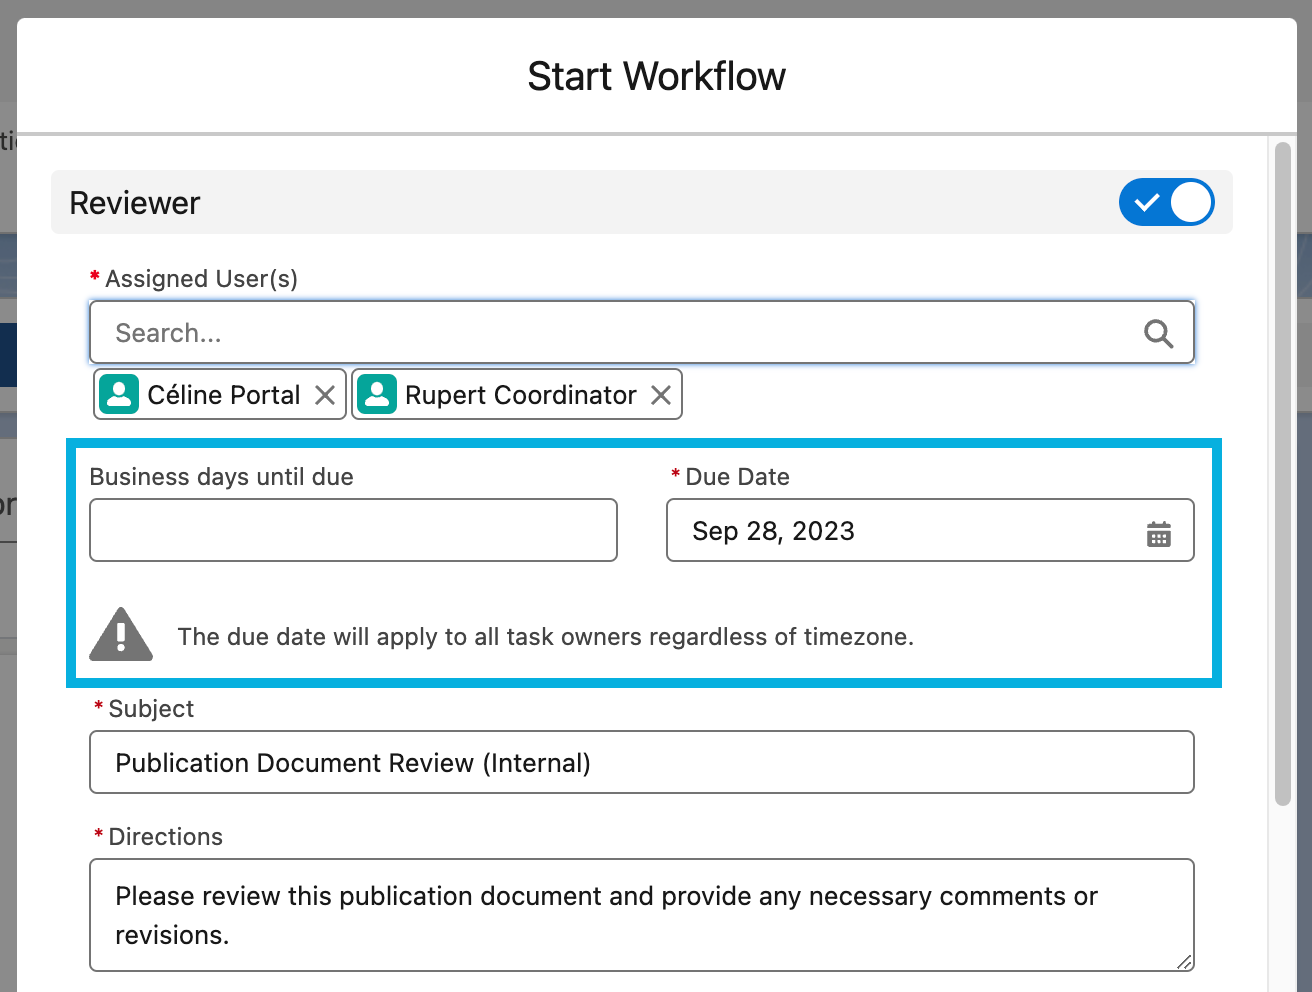Click the due date timezone warning message
1312x992 pixels.
pyautogui.click(x=545, y=637)
